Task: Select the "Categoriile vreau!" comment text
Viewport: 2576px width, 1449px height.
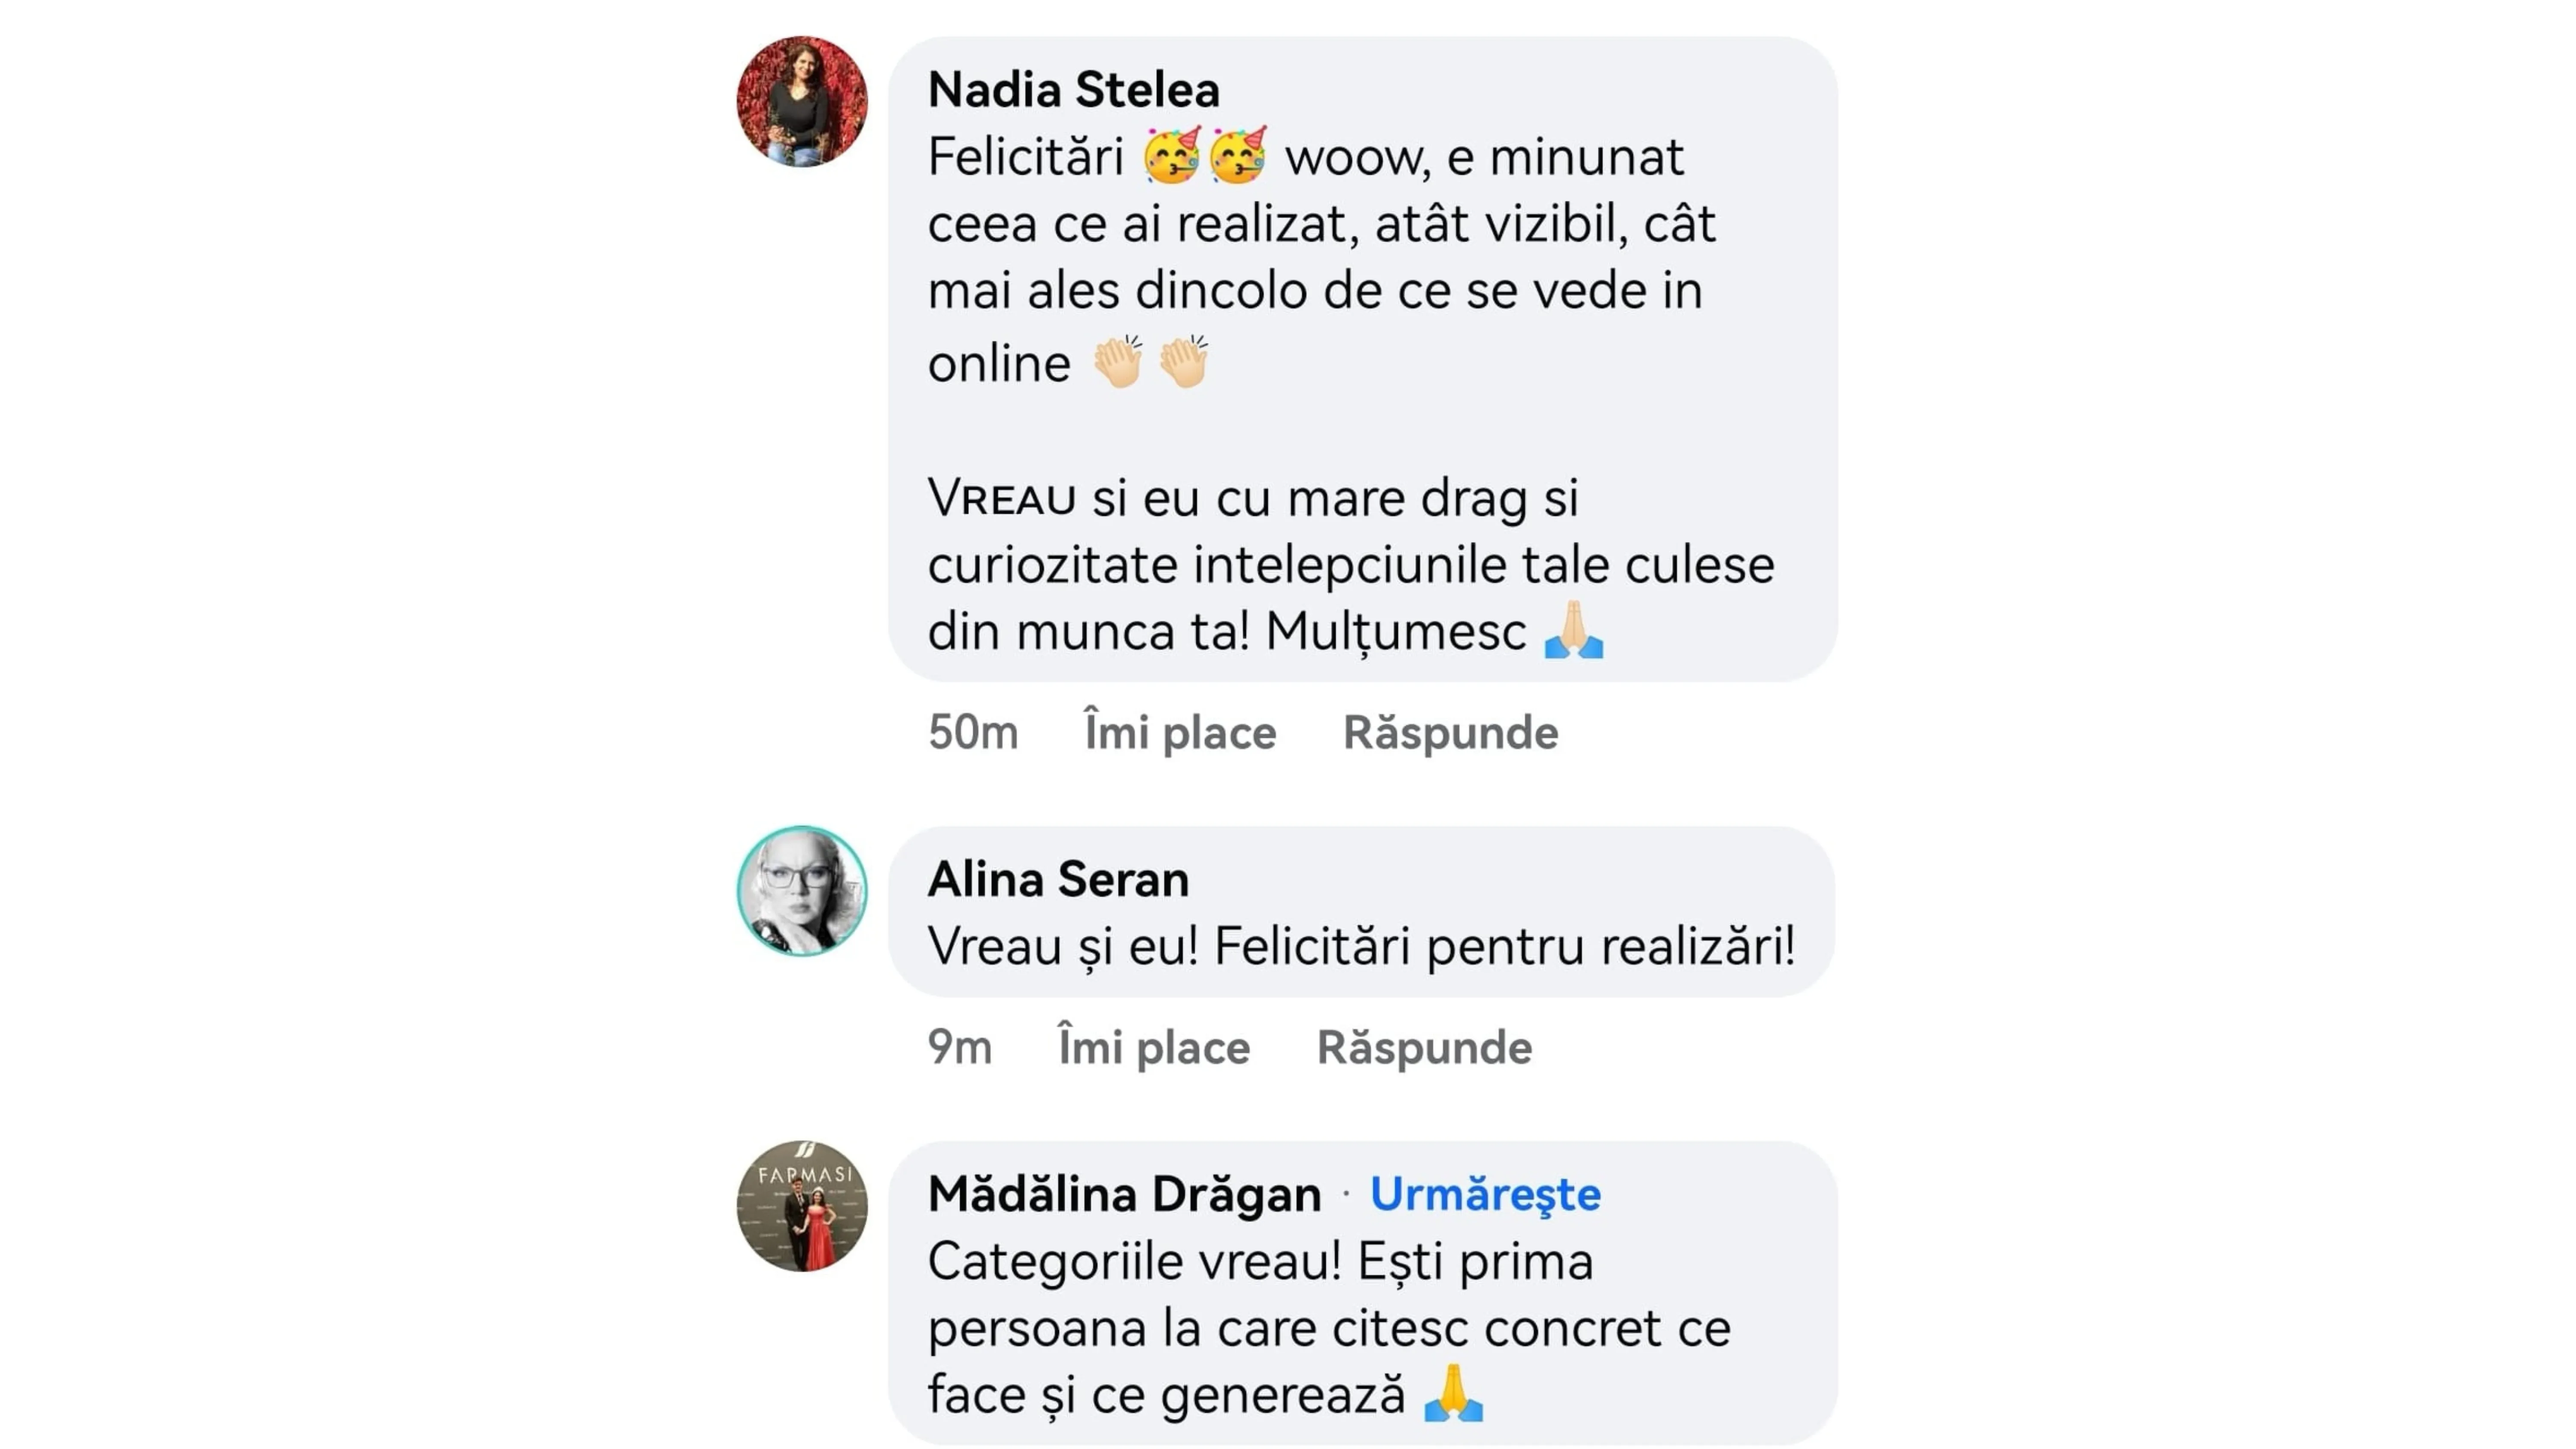Action: click(x=1134, y=1261)
